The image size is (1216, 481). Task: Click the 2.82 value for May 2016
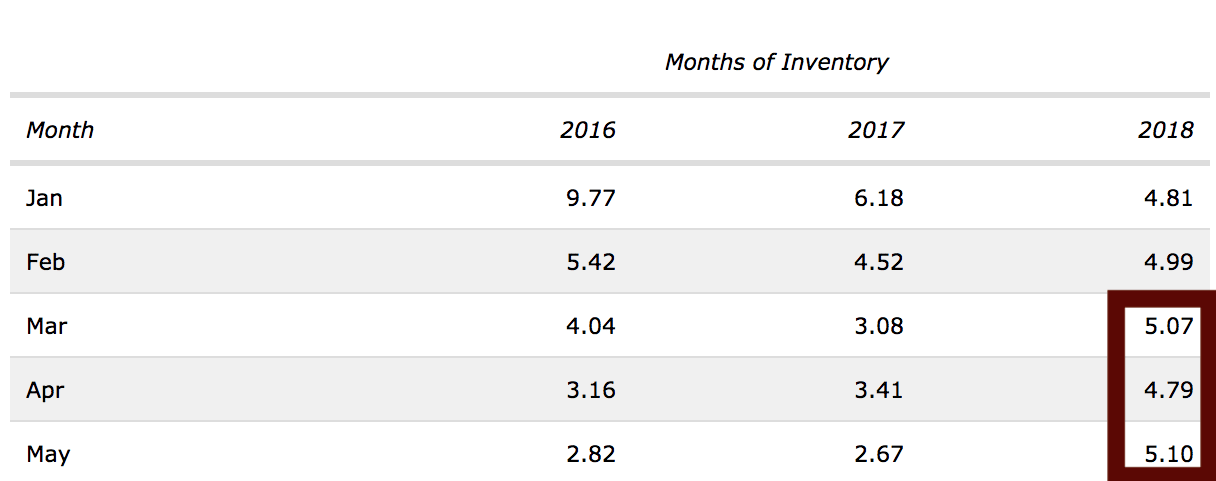[590, 454]
